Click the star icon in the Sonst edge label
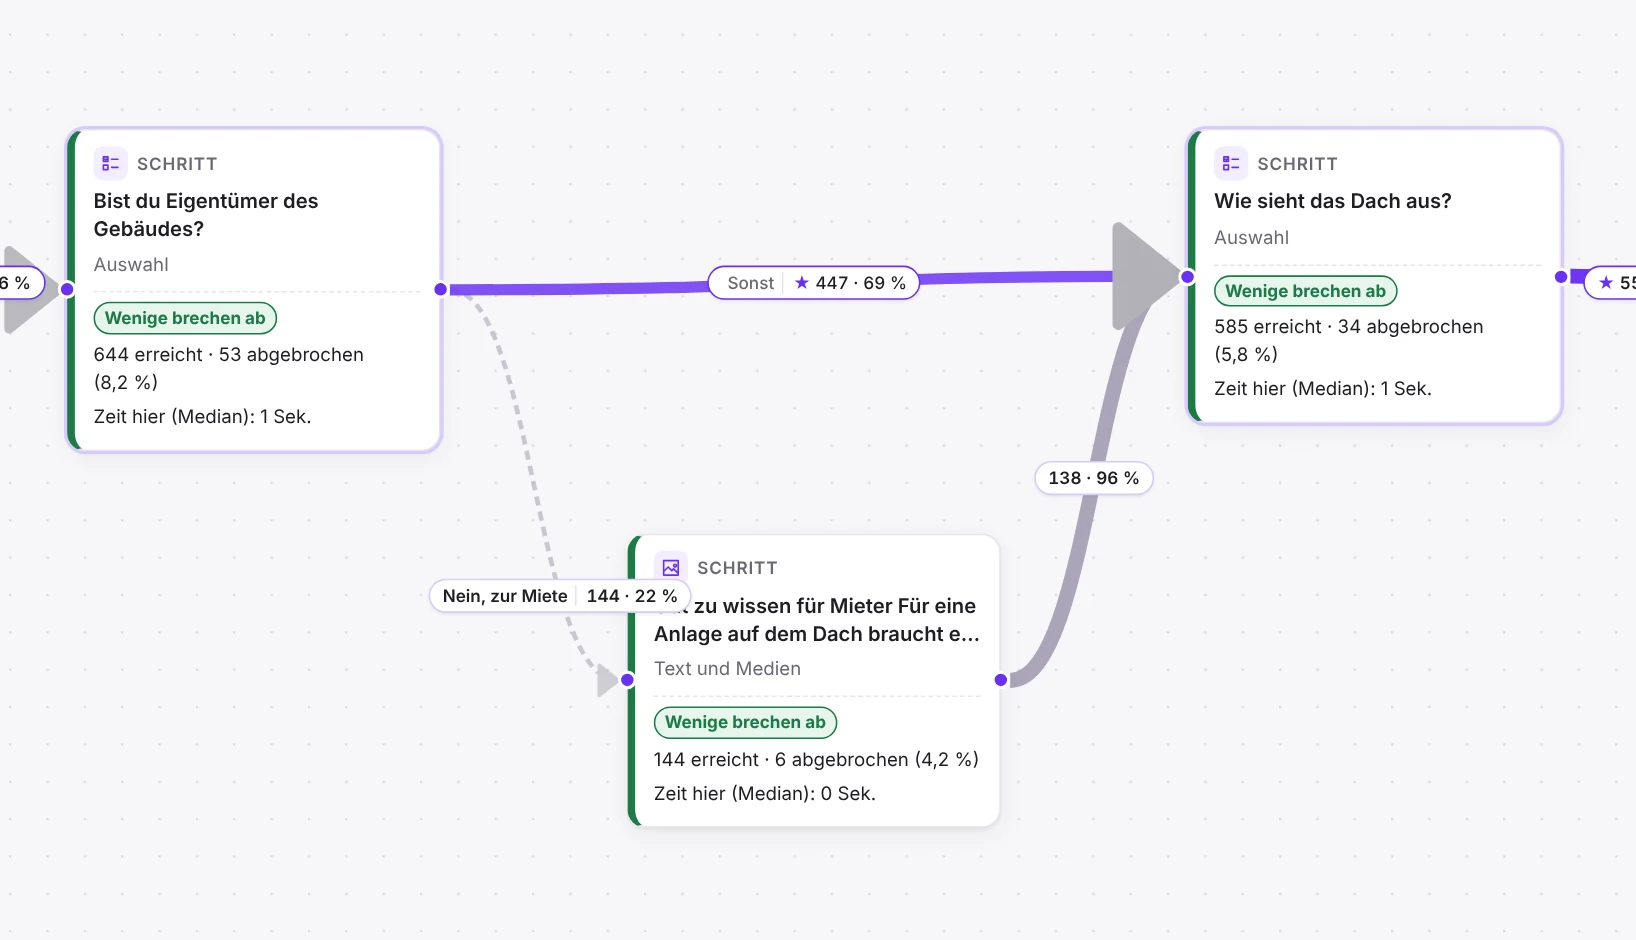Viewport: 1636px width, 940px height. click(802, 283)
